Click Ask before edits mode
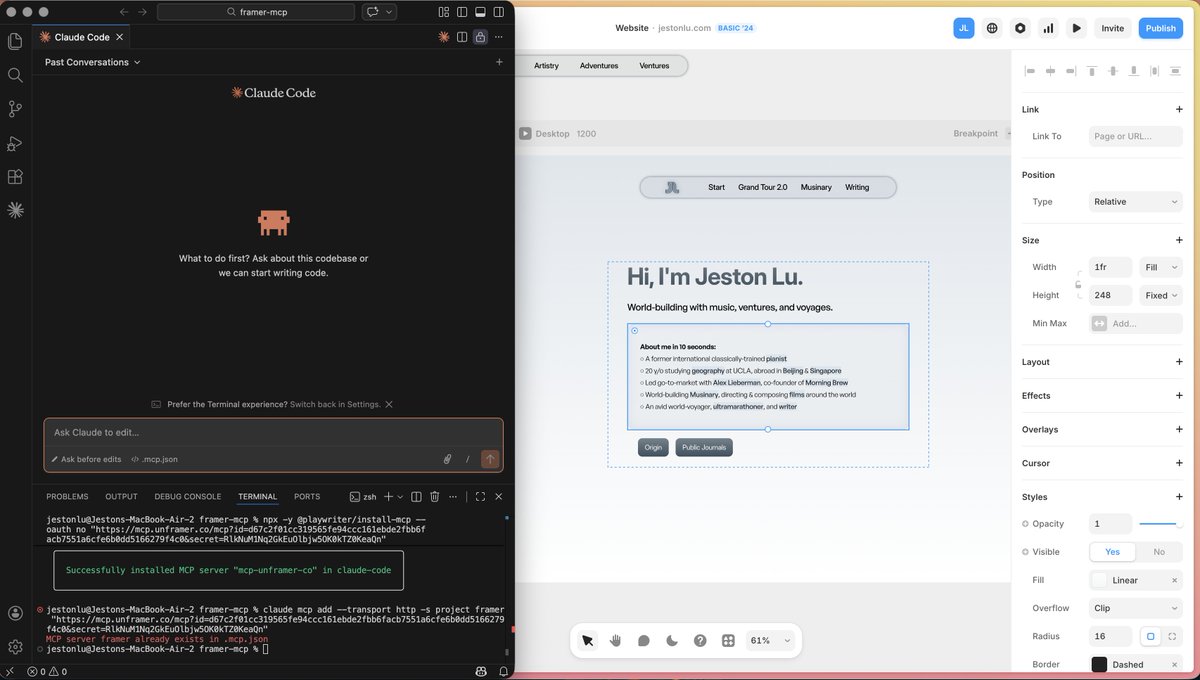Viewport: 1200px width, 680px height. coord(86,459)
